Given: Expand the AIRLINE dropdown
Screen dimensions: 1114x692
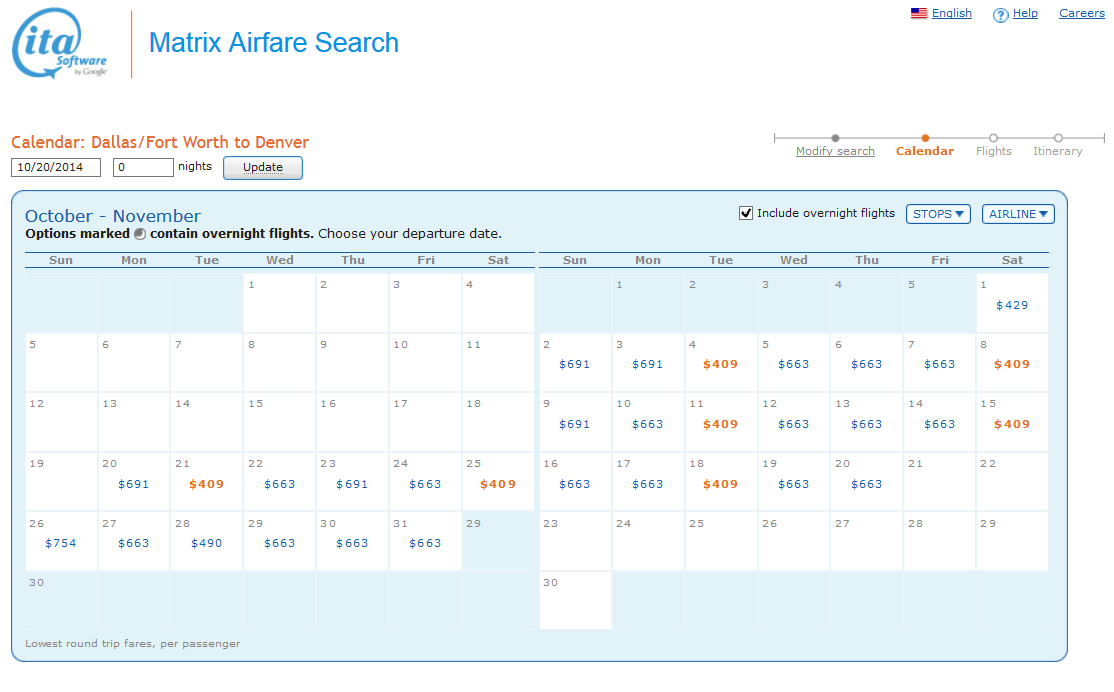Looking at the screenshot, I should (x=1018, y=214).
